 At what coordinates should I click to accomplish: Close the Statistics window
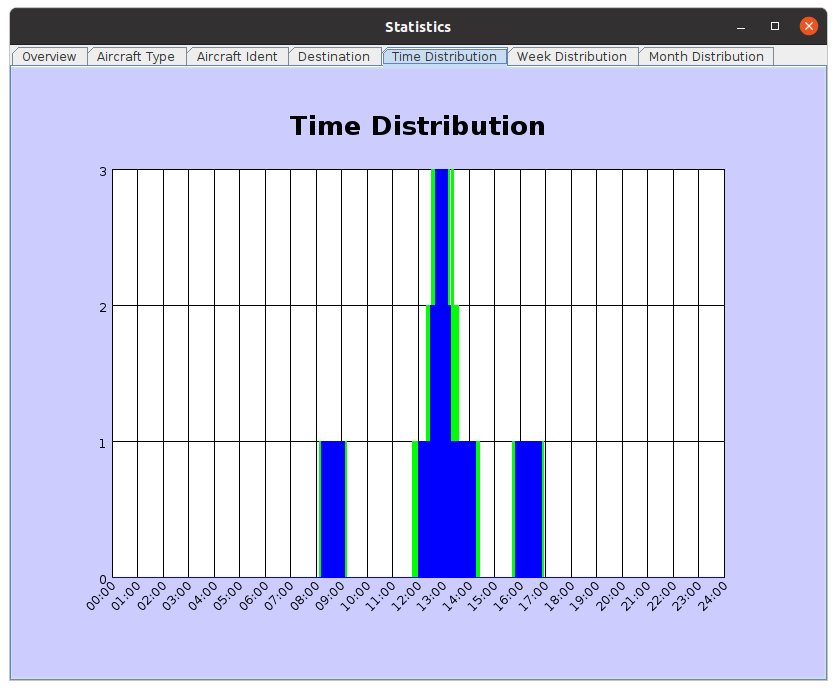(x=808, y=26)
